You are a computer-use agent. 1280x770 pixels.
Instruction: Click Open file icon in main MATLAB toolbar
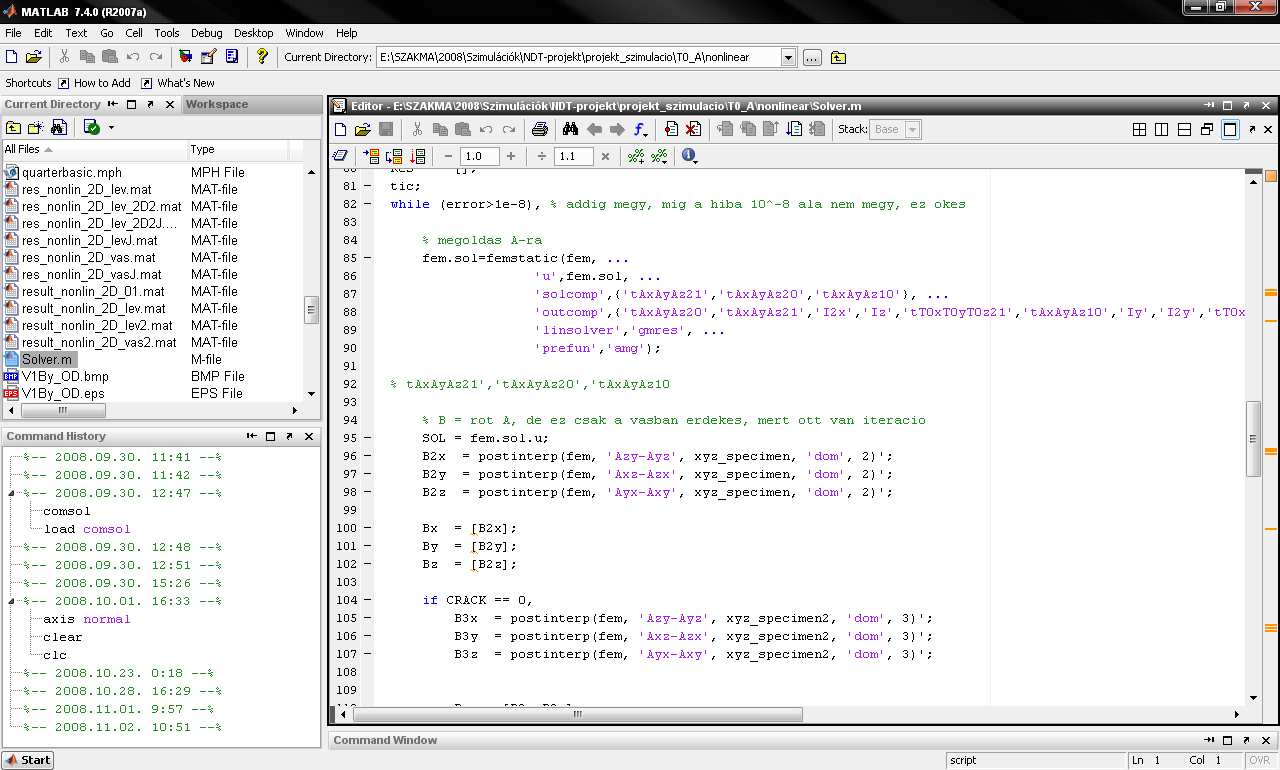point(34,57)
